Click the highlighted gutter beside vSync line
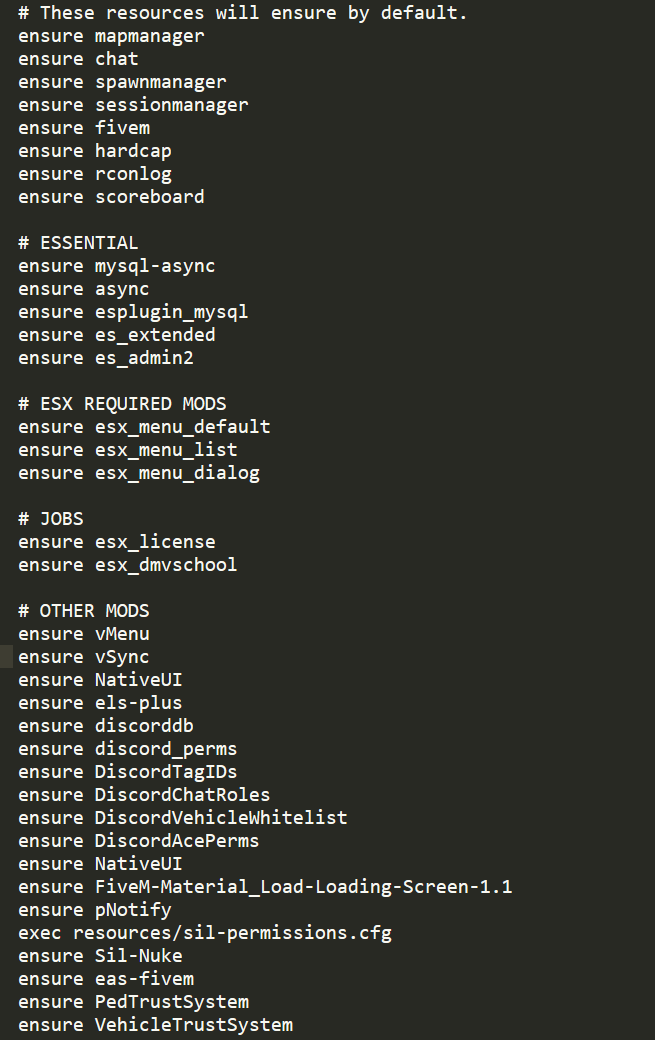Viewport: 655px width, 1040px height. pos(7,657)
